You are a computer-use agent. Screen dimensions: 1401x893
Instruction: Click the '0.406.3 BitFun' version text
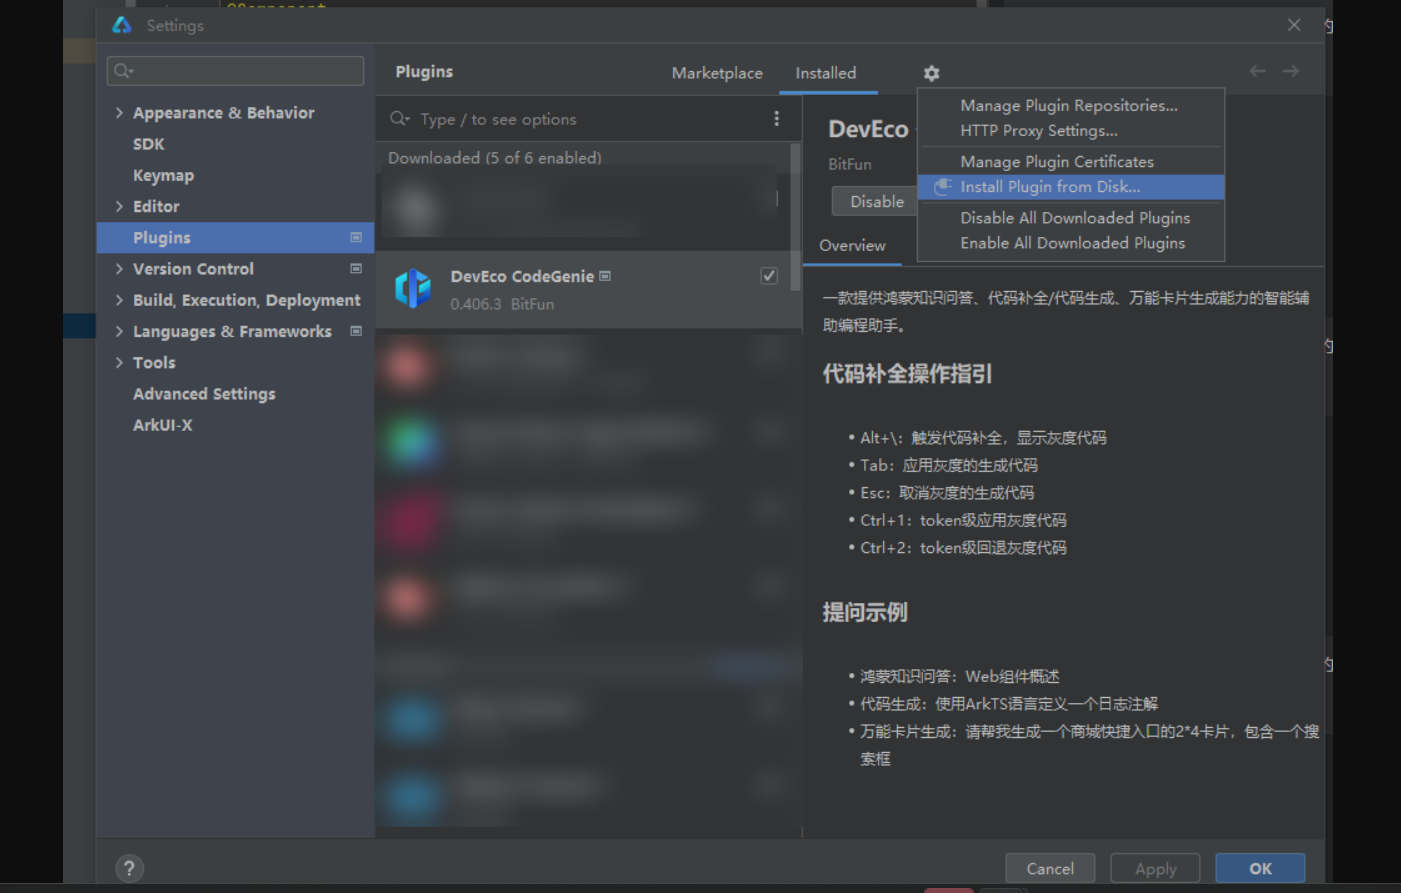(x=502, y=304)
